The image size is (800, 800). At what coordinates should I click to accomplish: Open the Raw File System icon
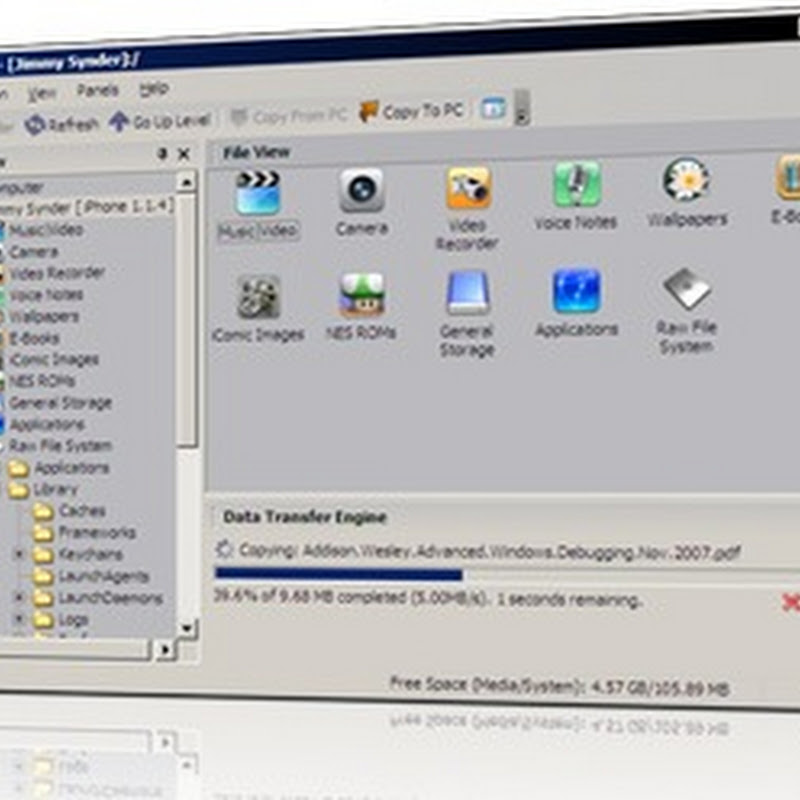(x=686, y=288)
